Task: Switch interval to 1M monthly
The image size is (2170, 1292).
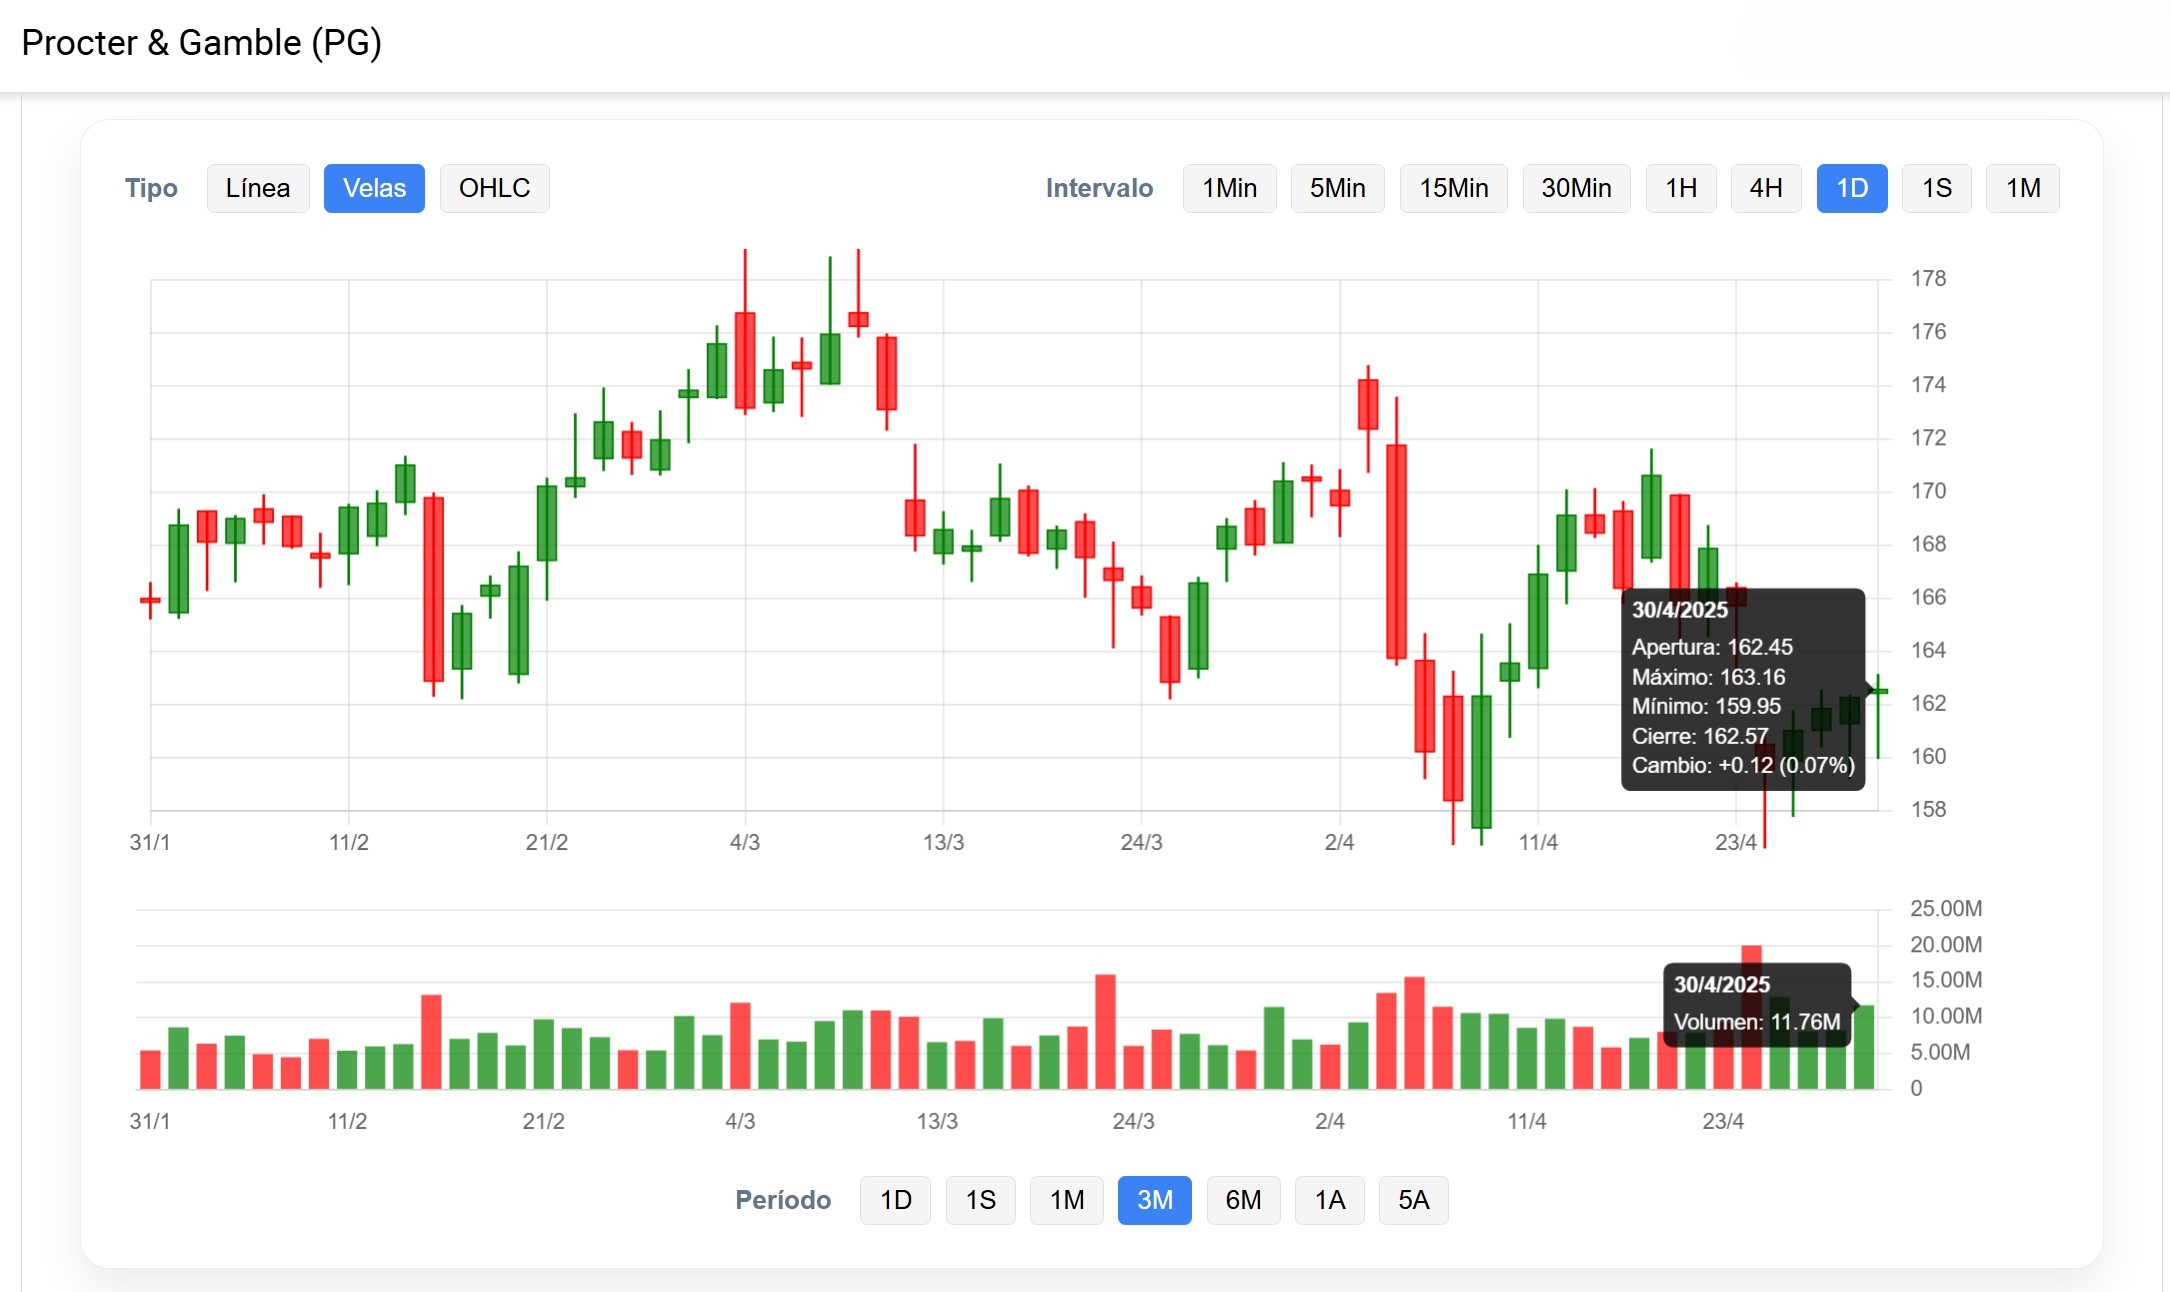Action: pos(2022,188)
